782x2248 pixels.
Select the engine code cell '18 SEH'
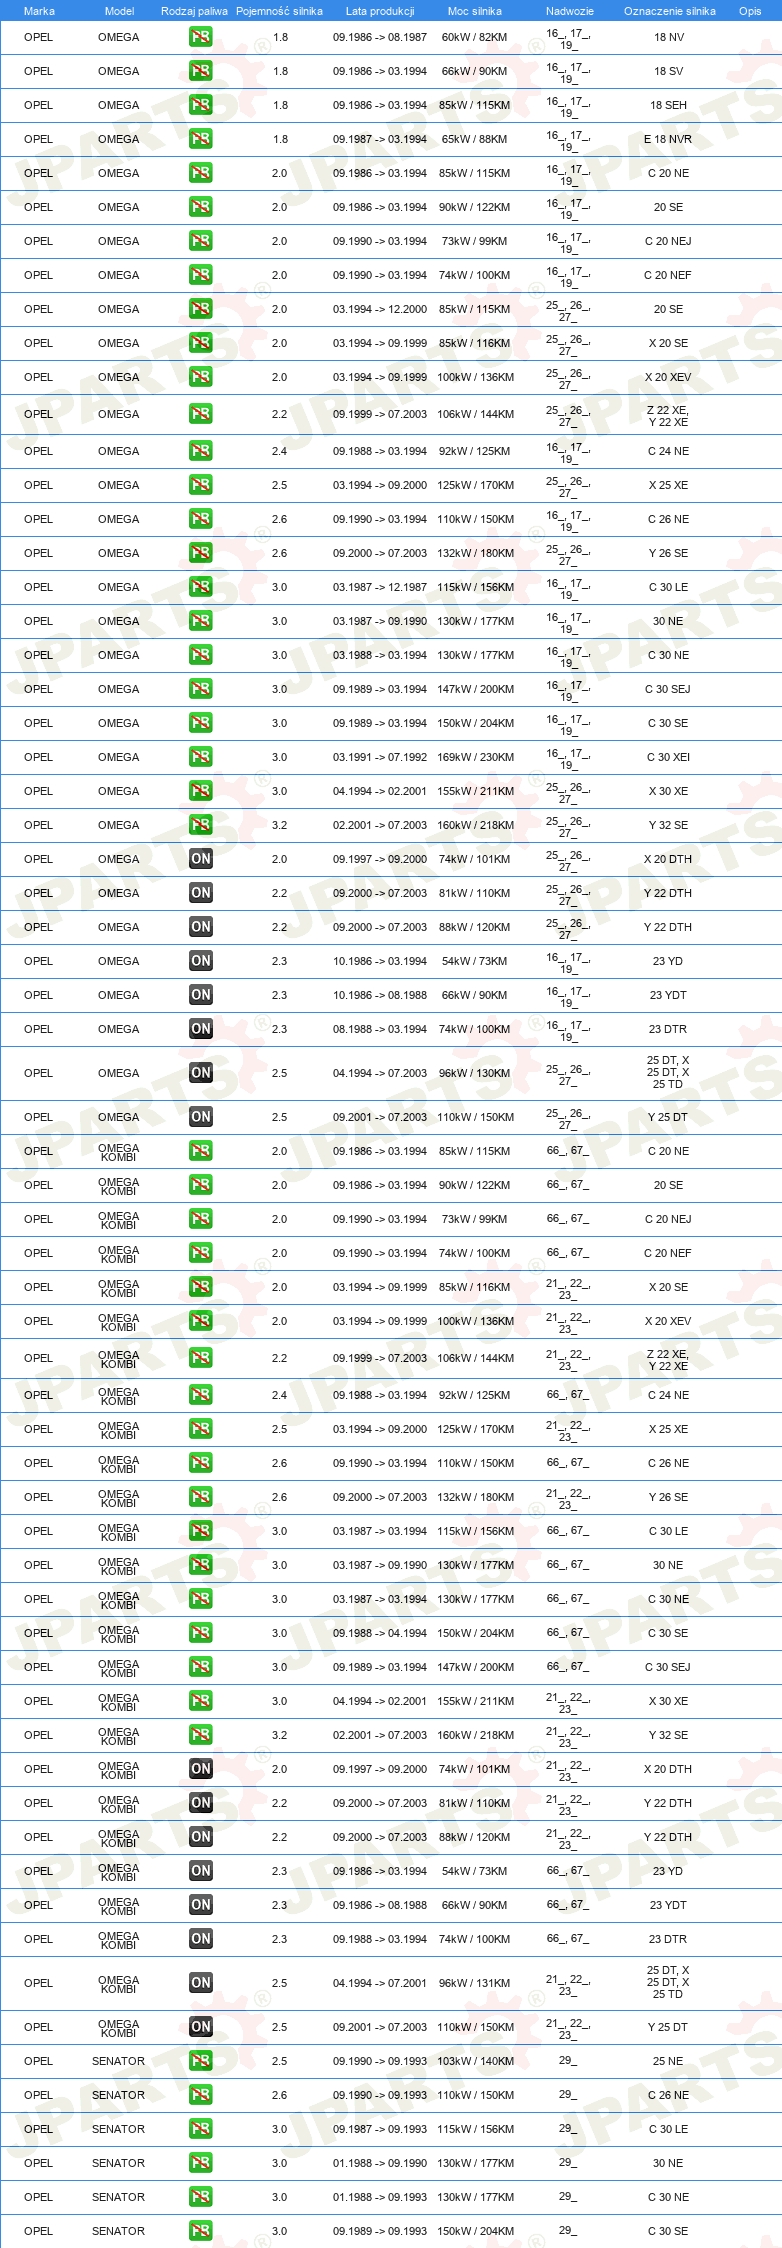tap(669, 105)
